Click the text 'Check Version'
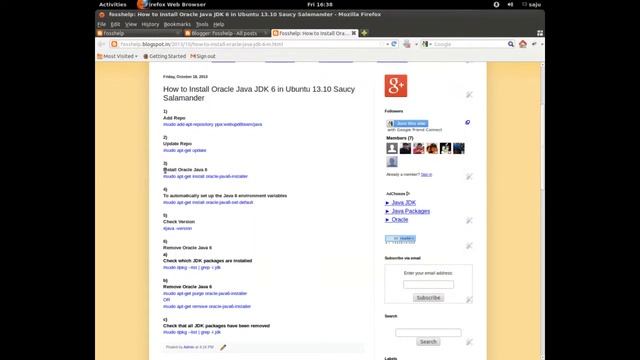Image resolution: width=640 pixels, height=360 pixels. [x=179, y=222]
